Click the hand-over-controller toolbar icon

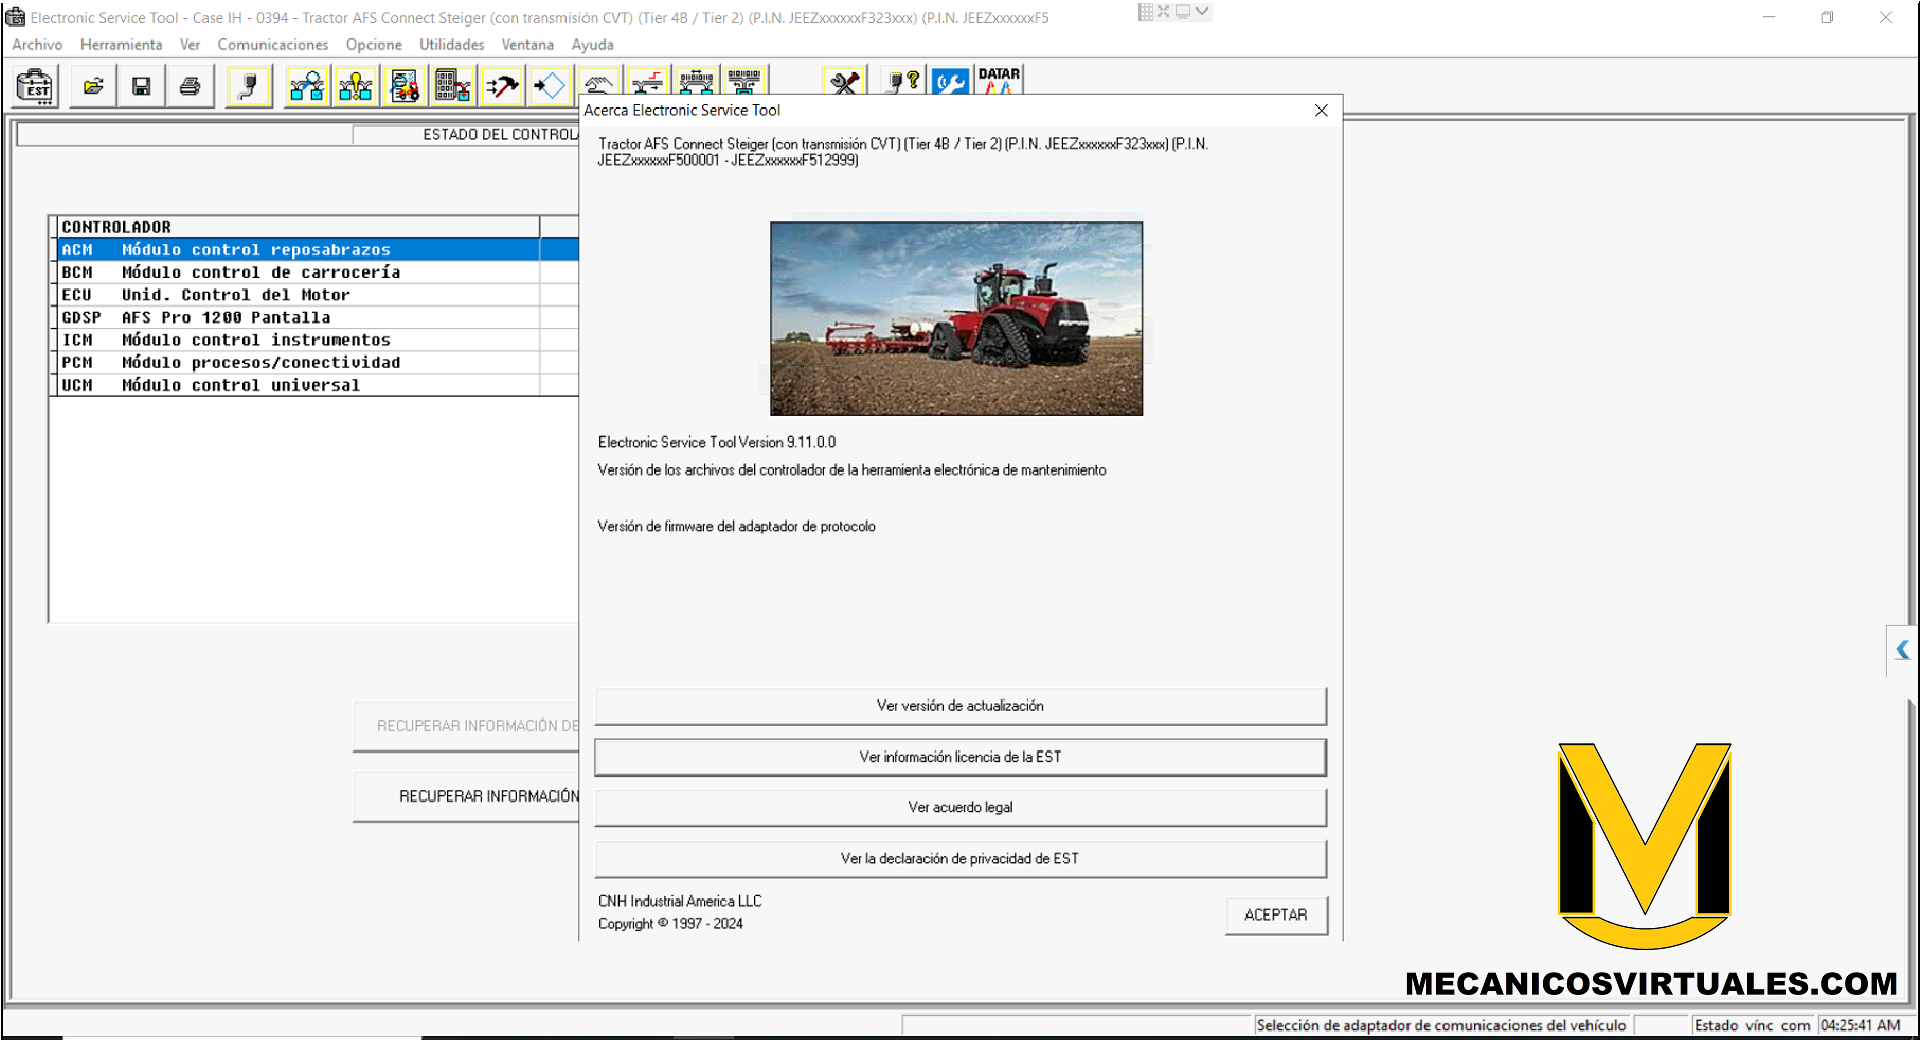click(599, 82)
